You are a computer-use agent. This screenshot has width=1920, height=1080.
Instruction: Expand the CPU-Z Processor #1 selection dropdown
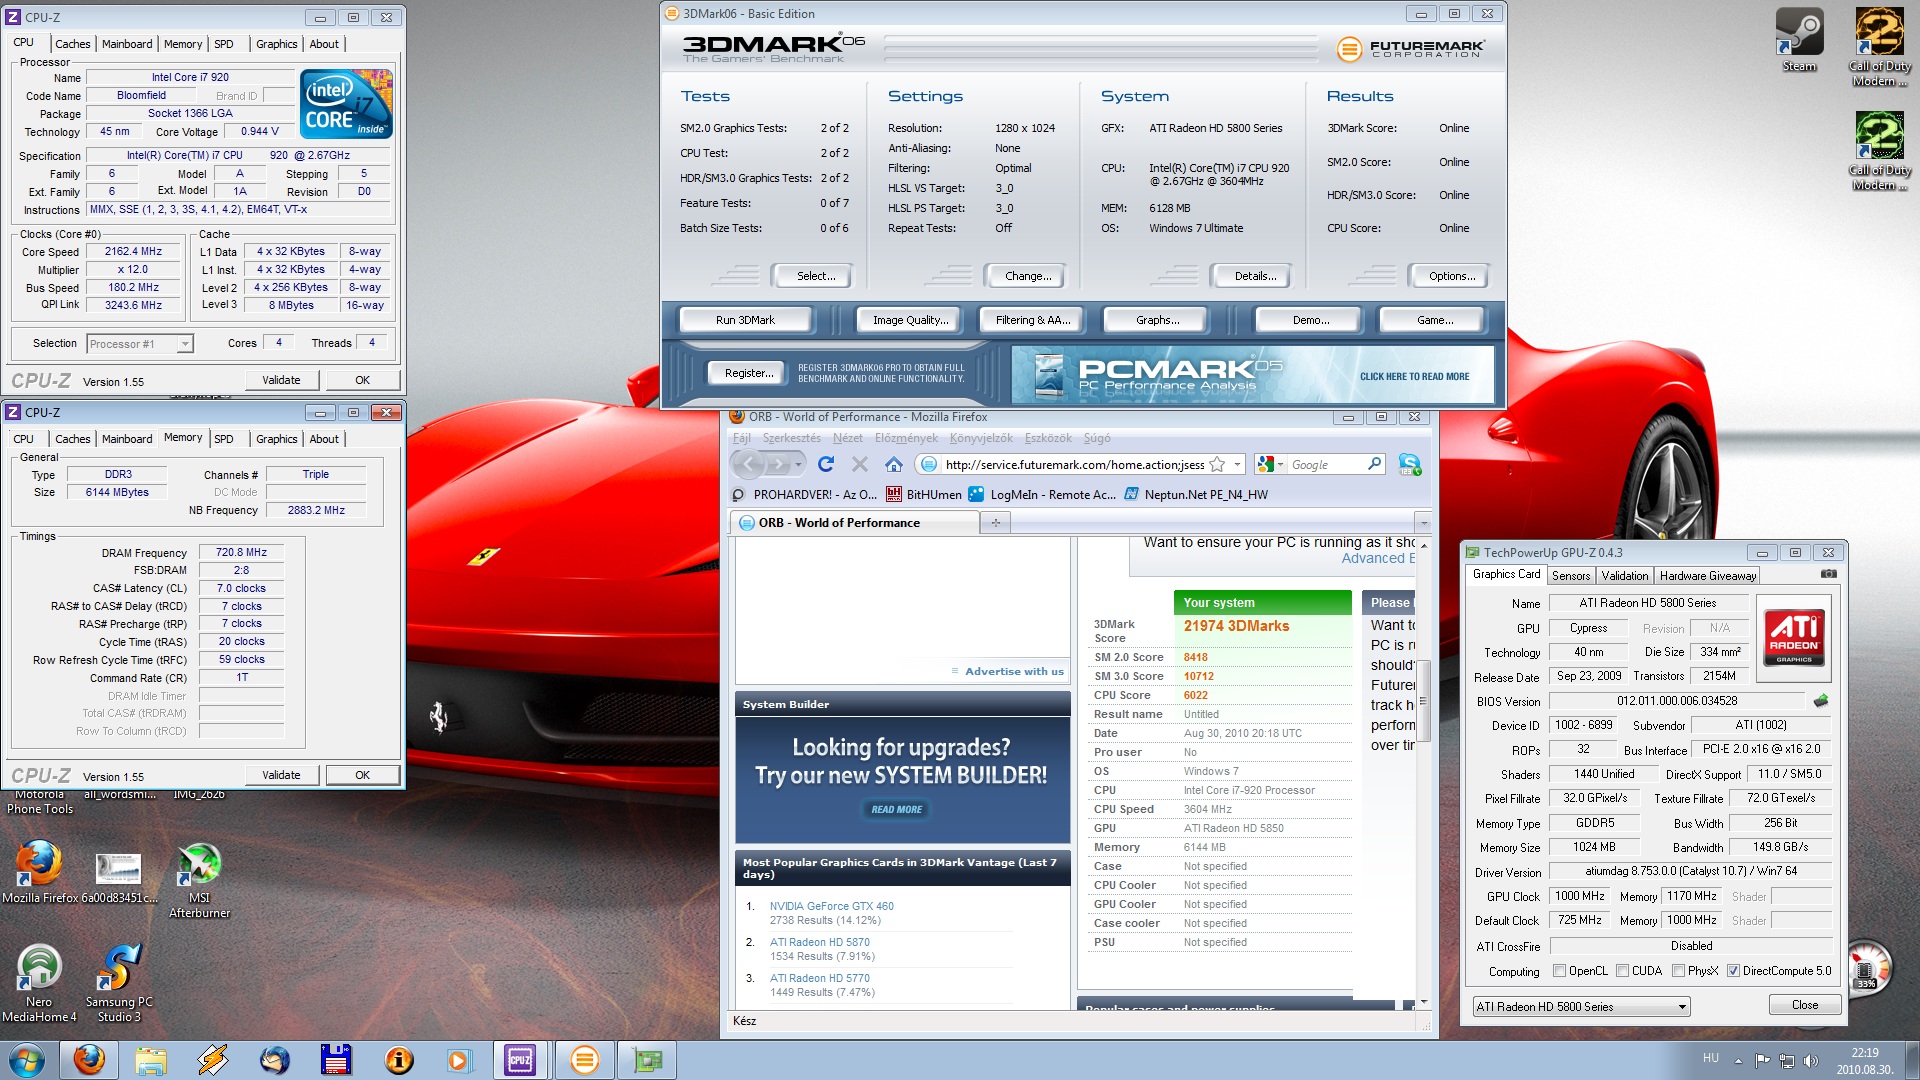(185, 343)
